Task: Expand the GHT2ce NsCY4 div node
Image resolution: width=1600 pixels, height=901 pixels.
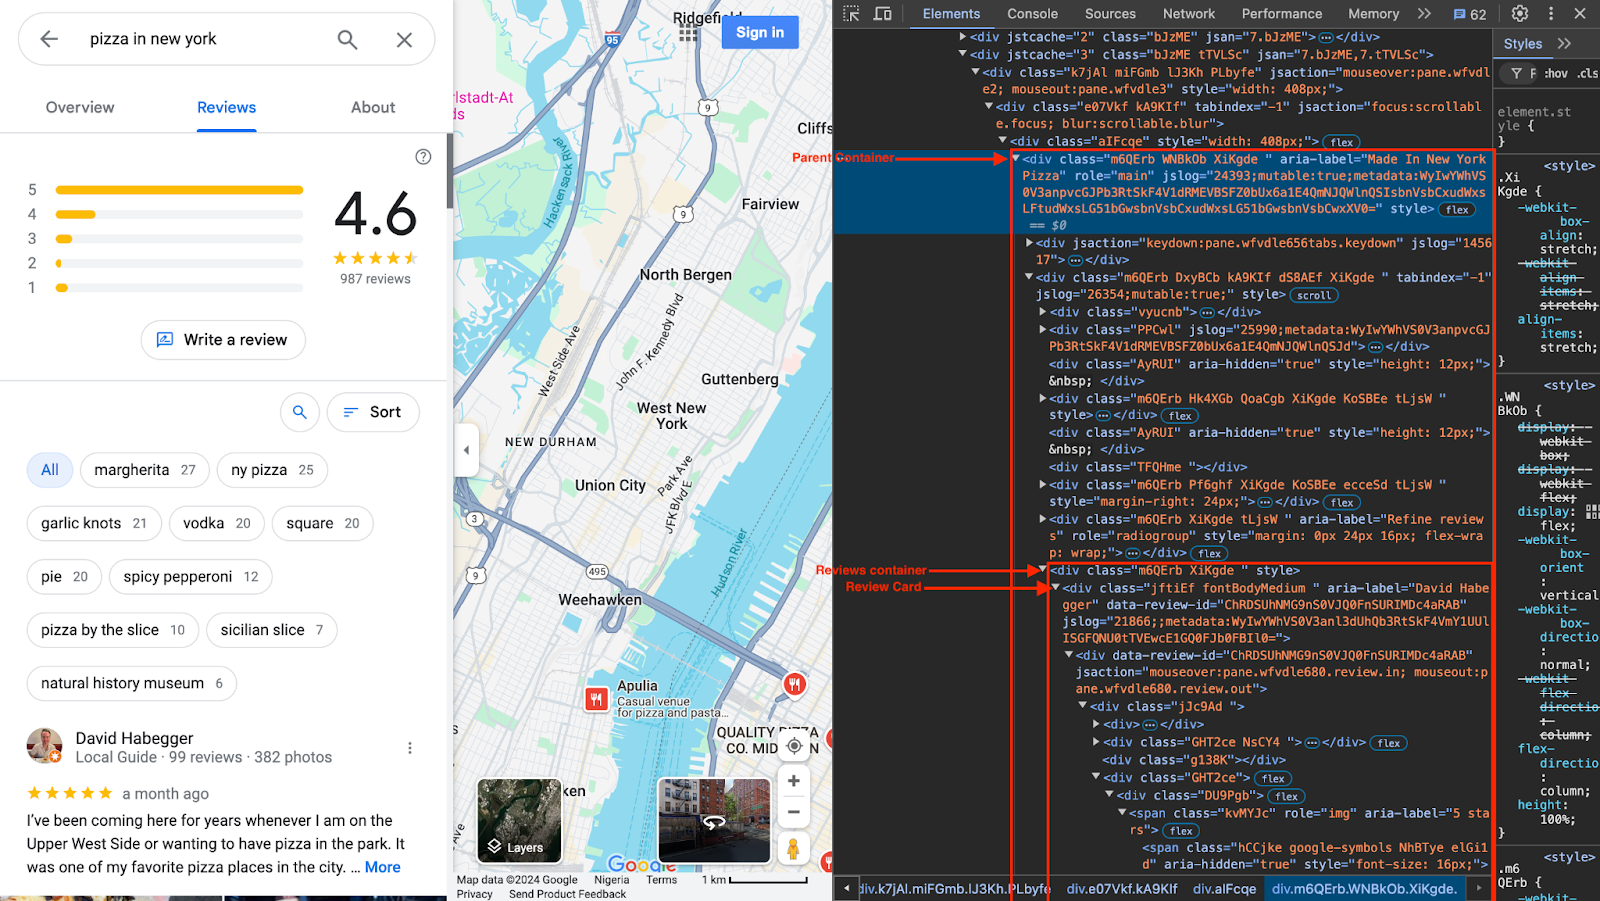Action: [1096, 742]
